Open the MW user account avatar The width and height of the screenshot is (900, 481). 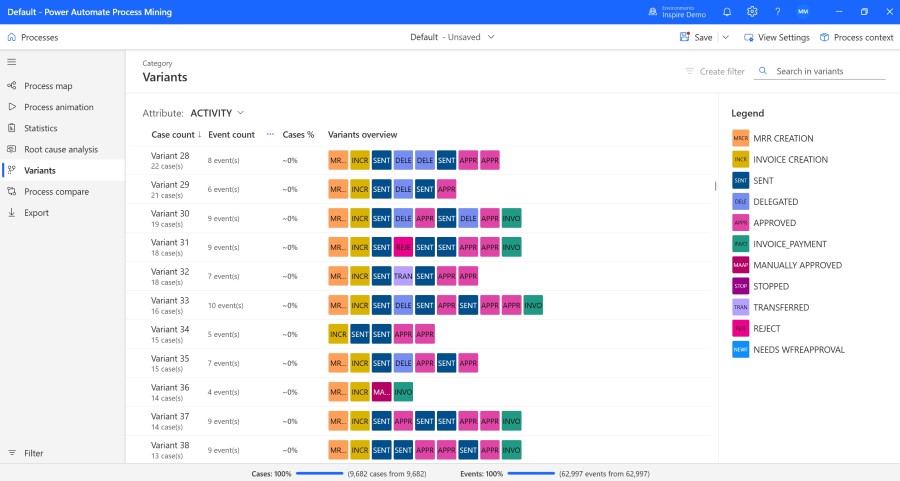click(x=804, y=12)
